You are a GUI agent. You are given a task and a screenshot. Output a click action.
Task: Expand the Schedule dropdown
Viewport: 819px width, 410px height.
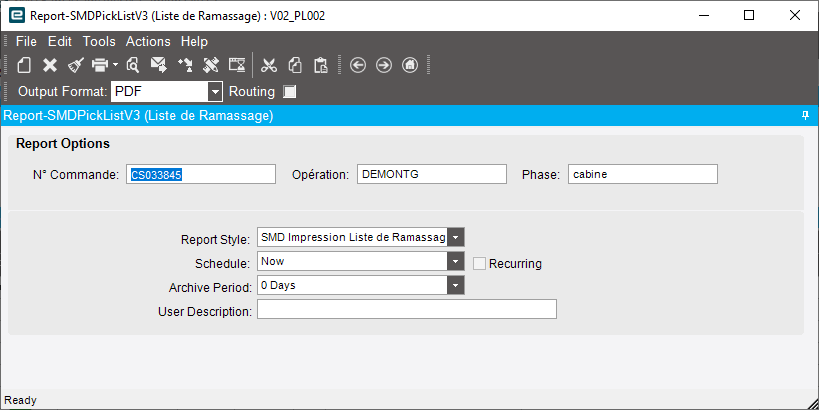click(x=455, y=261)
